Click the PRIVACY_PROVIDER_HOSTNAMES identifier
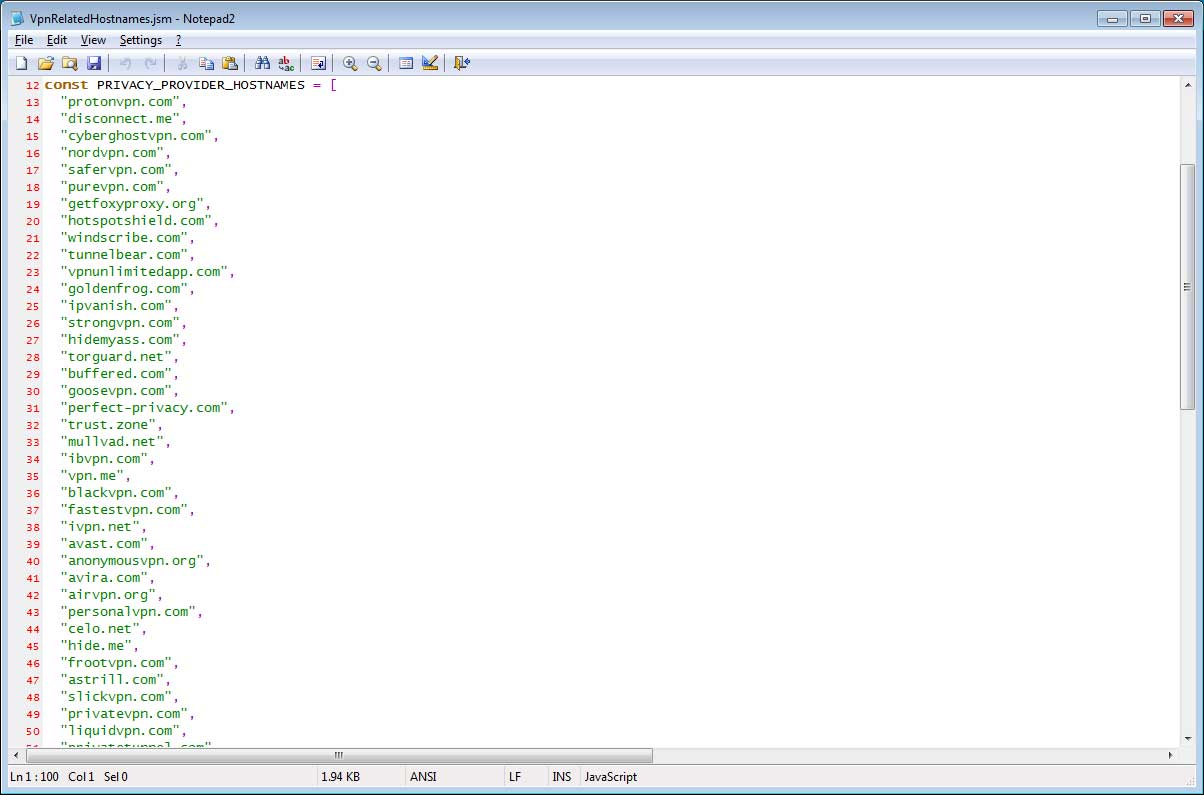The image size is (1204, 795). coord(200,85)
